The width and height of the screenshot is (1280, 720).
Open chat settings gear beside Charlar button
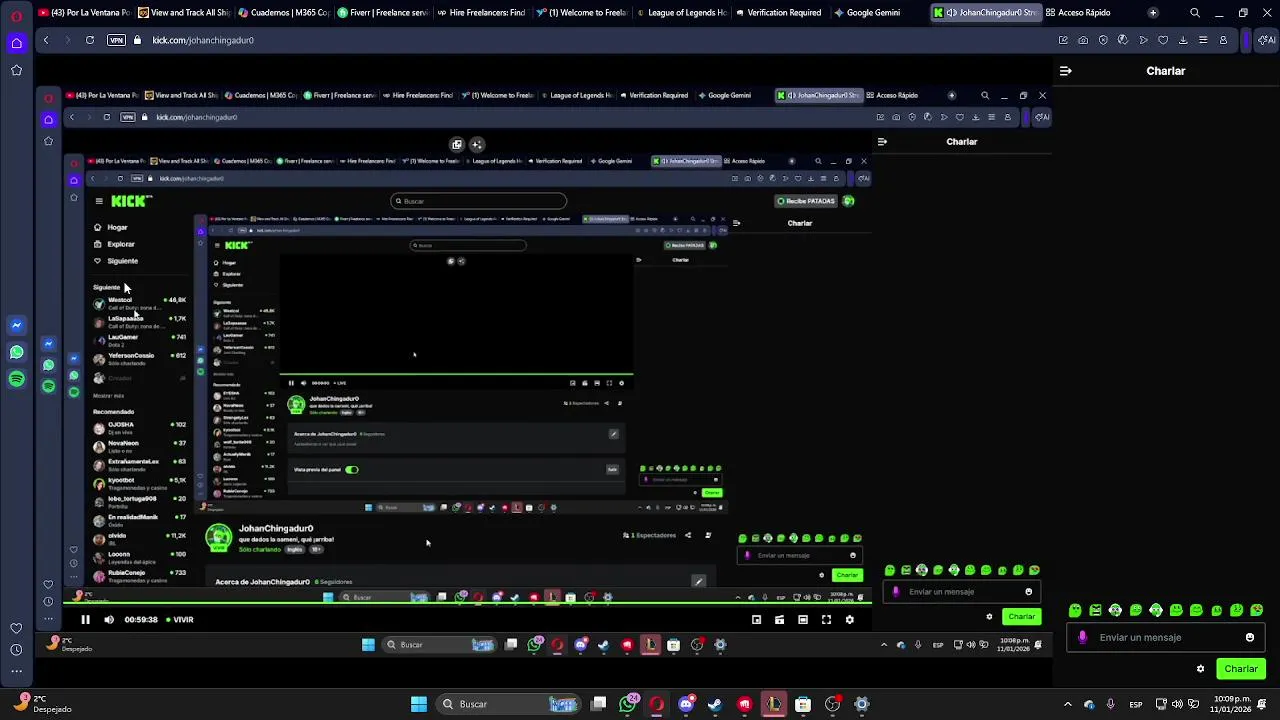(1200, 669)
